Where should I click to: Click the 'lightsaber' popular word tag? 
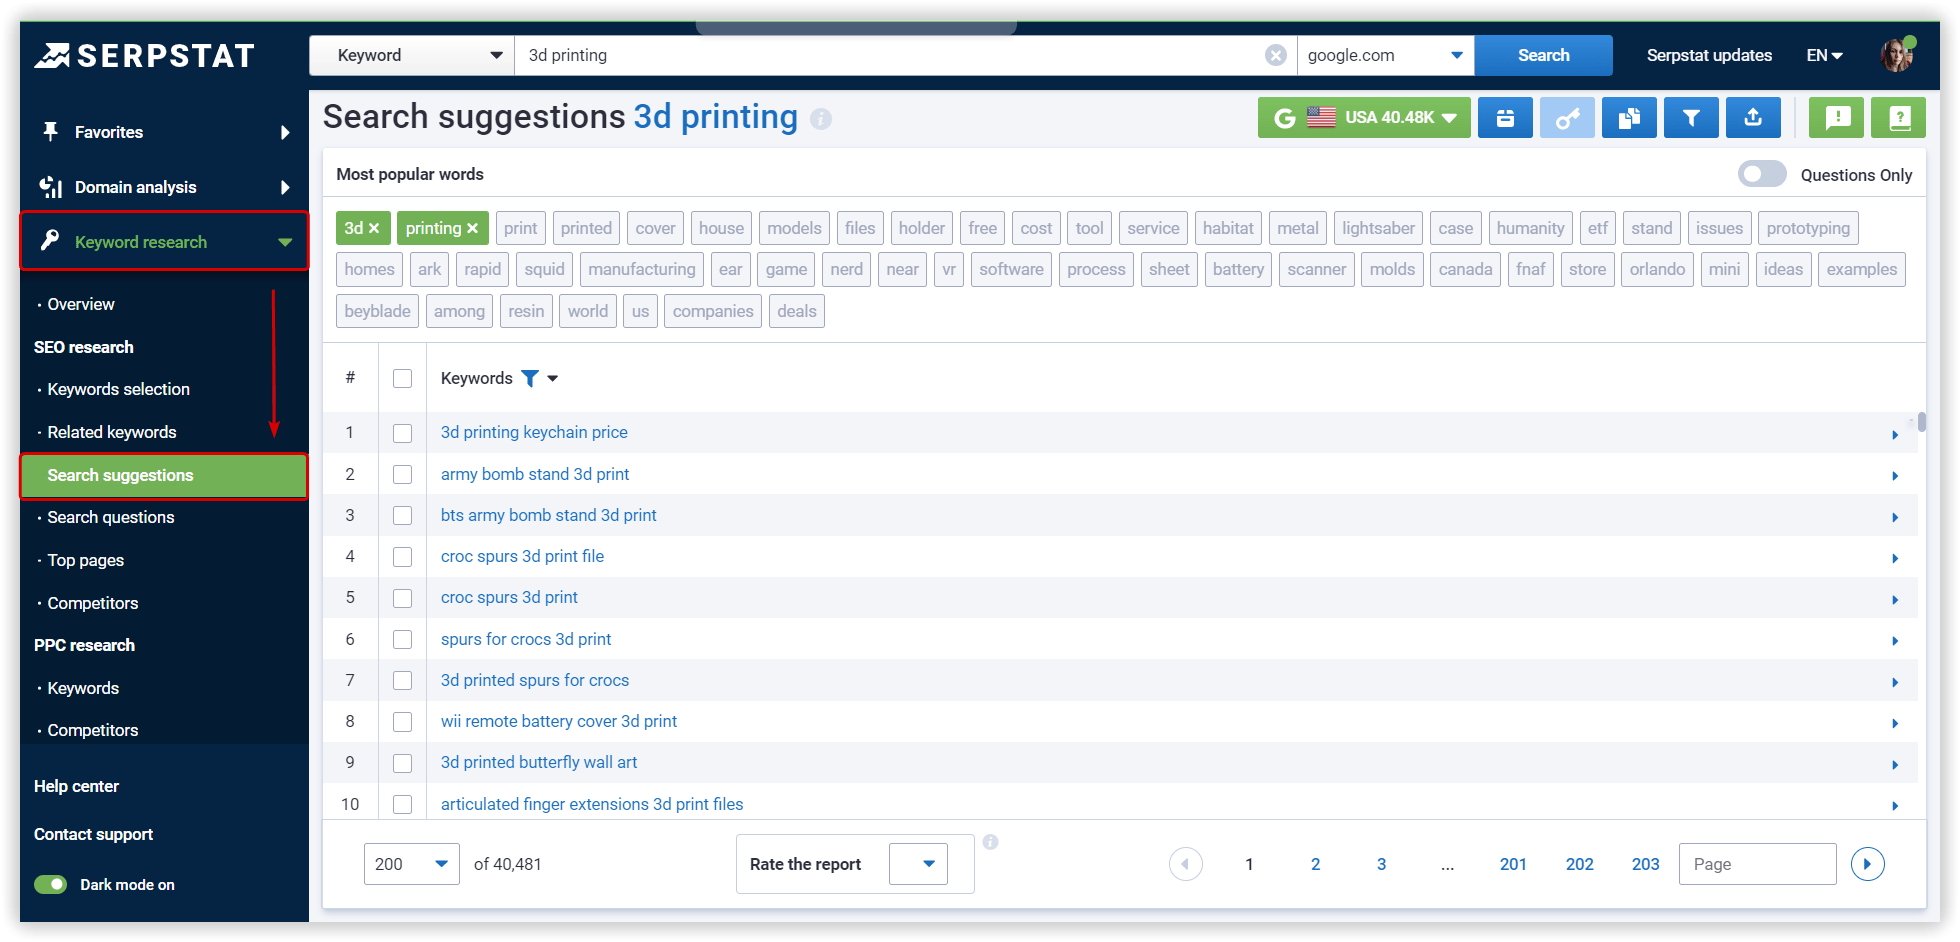coord(1378,228)
